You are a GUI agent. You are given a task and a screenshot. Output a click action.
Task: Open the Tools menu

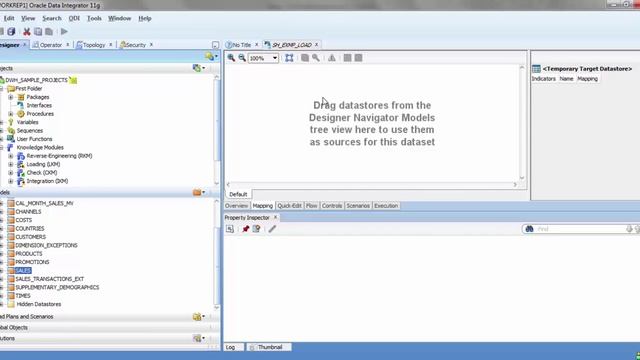[x=94, y=18]
